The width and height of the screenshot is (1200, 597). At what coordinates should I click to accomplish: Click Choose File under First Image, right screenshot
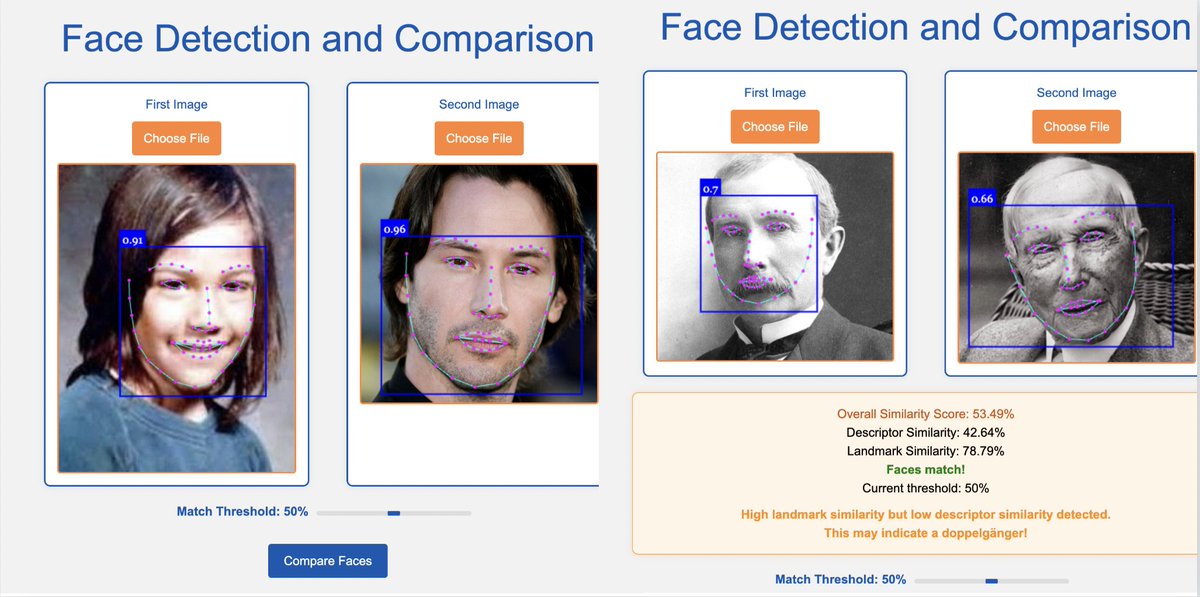point(775,127)
